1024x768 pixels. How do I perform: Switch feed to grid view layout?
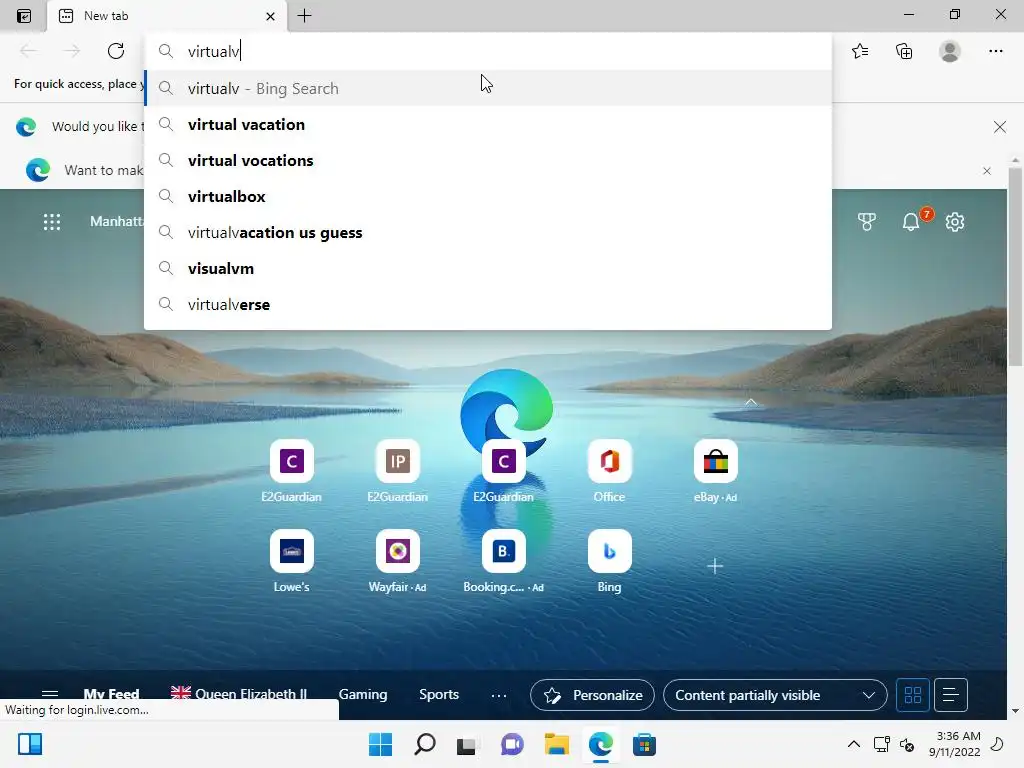[x=912, y=695]
